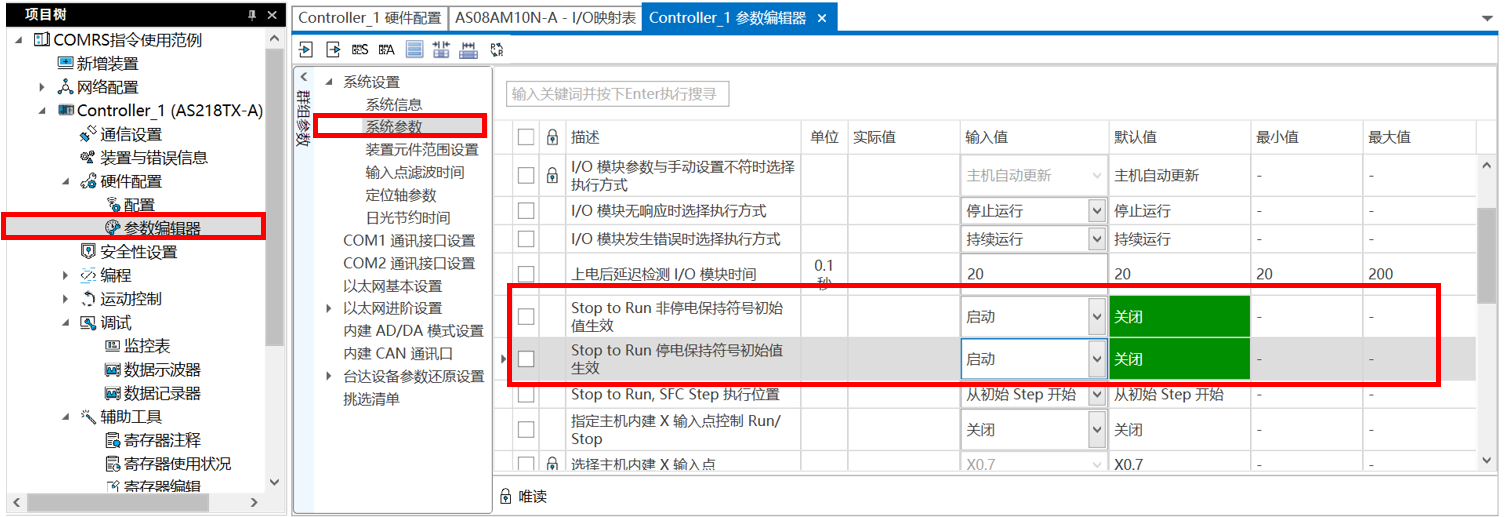
Task: Check the Stop to Run 非停电保持符号 row checkbox
Action: (526, 317)
